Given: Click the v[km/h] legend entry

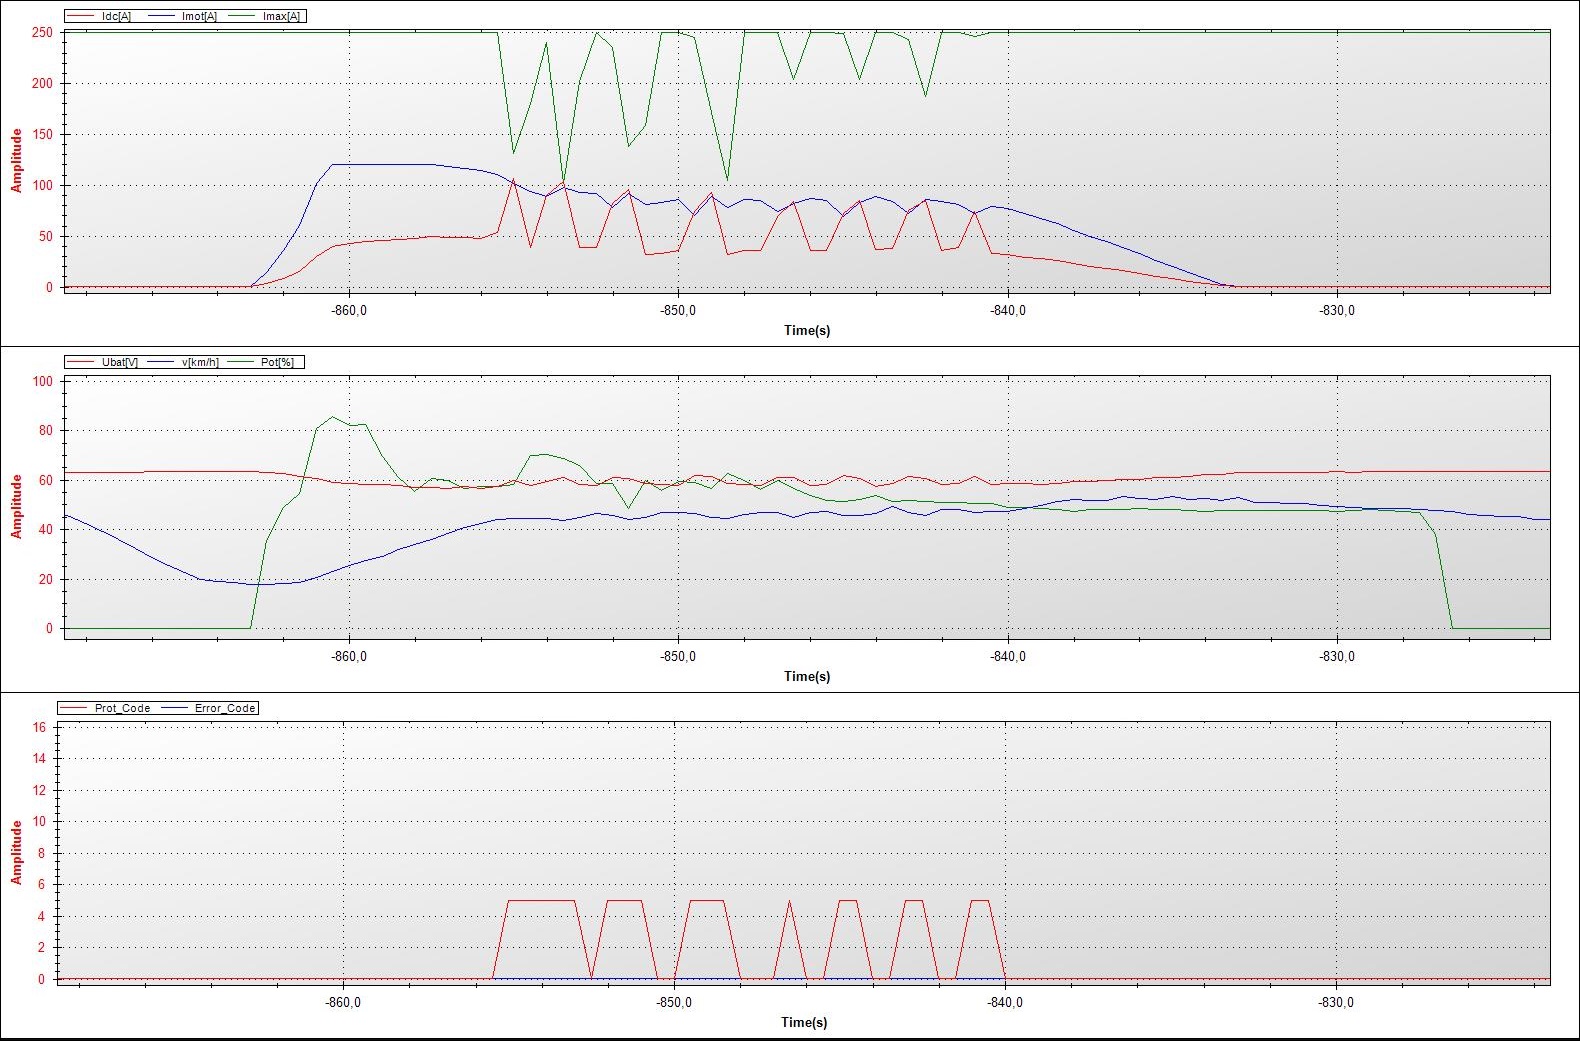Looking at the screenshot, I should [200, 362].
